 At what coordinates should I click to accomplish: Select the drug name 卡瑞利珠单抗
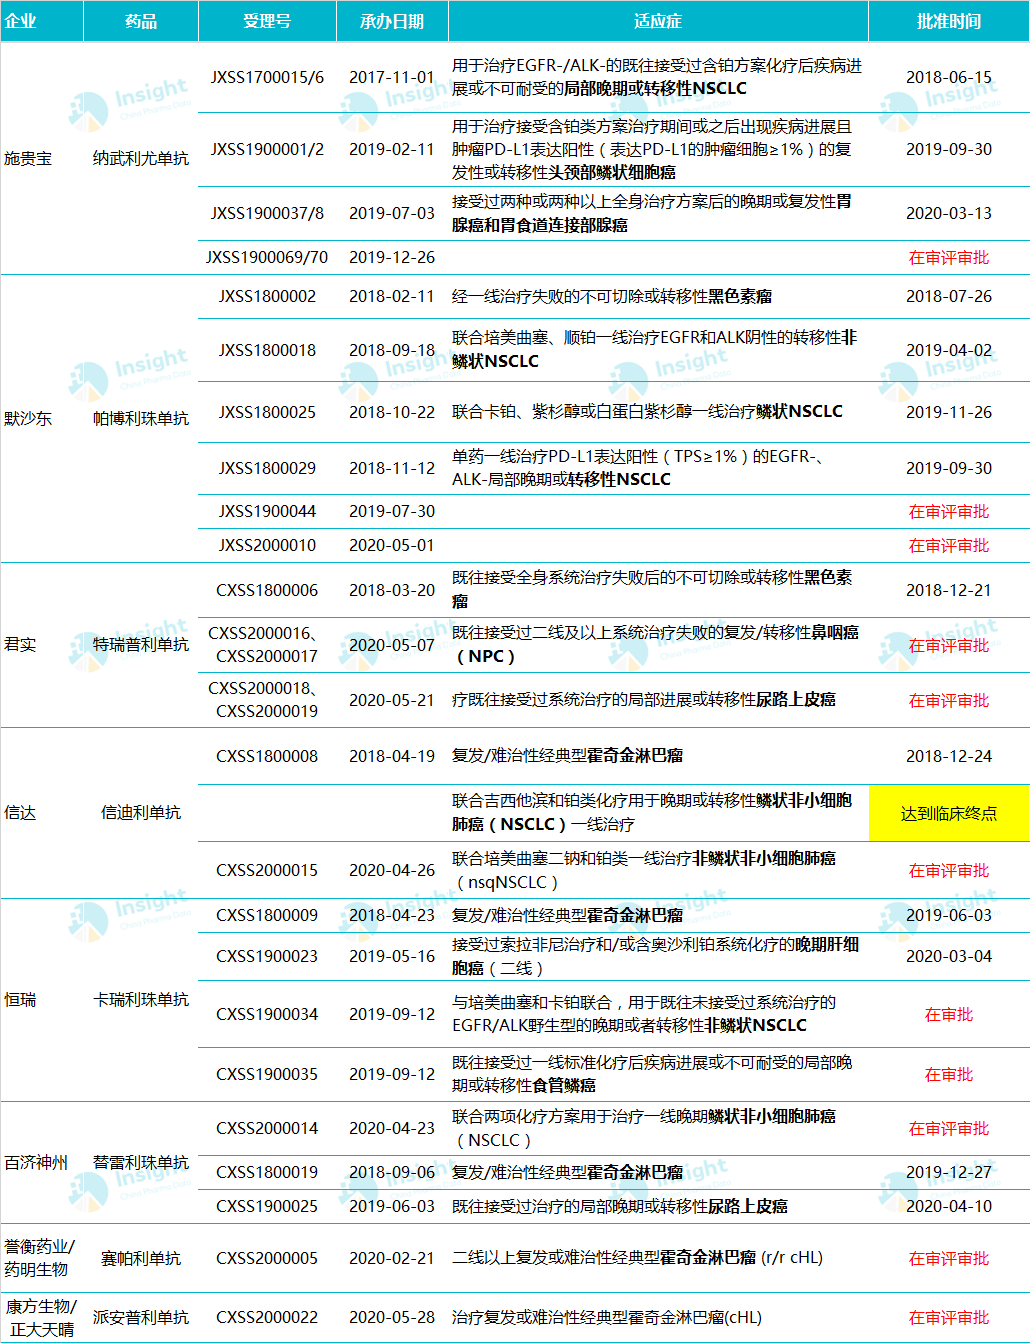point(141,999)
